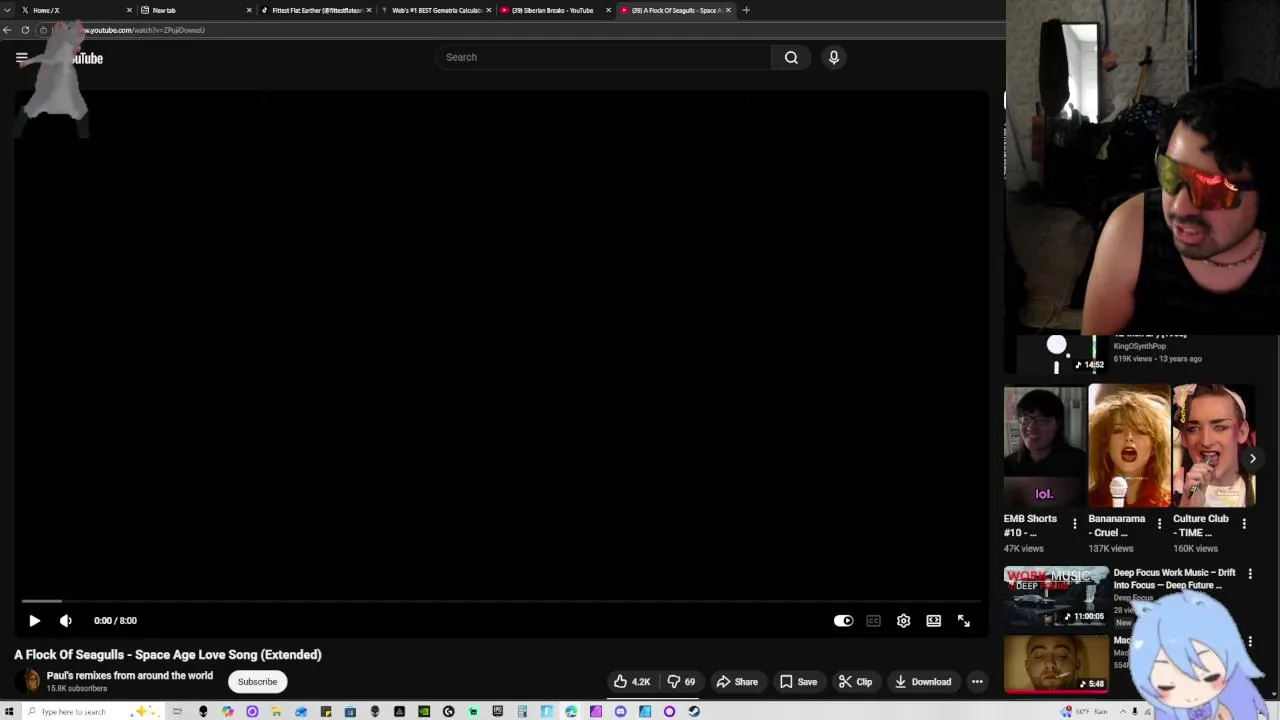Open Bananarama - Cruel short

pyautogui.click(x=1128, y=446)
